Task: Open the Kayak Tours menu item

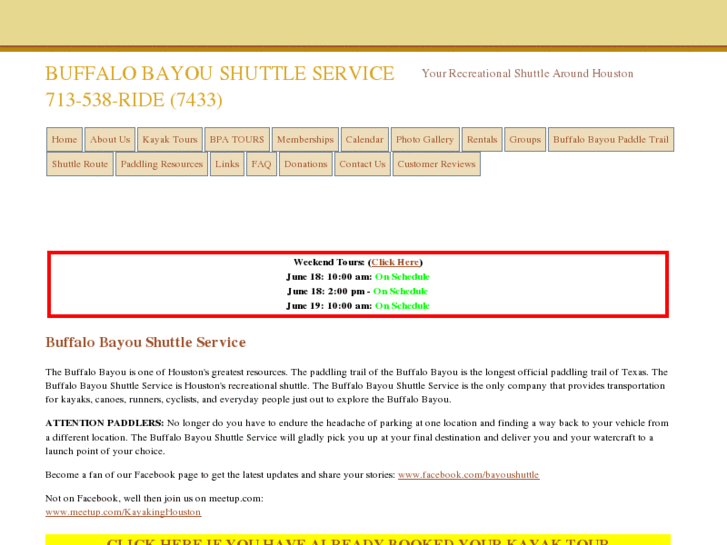Action: point(170,140)
